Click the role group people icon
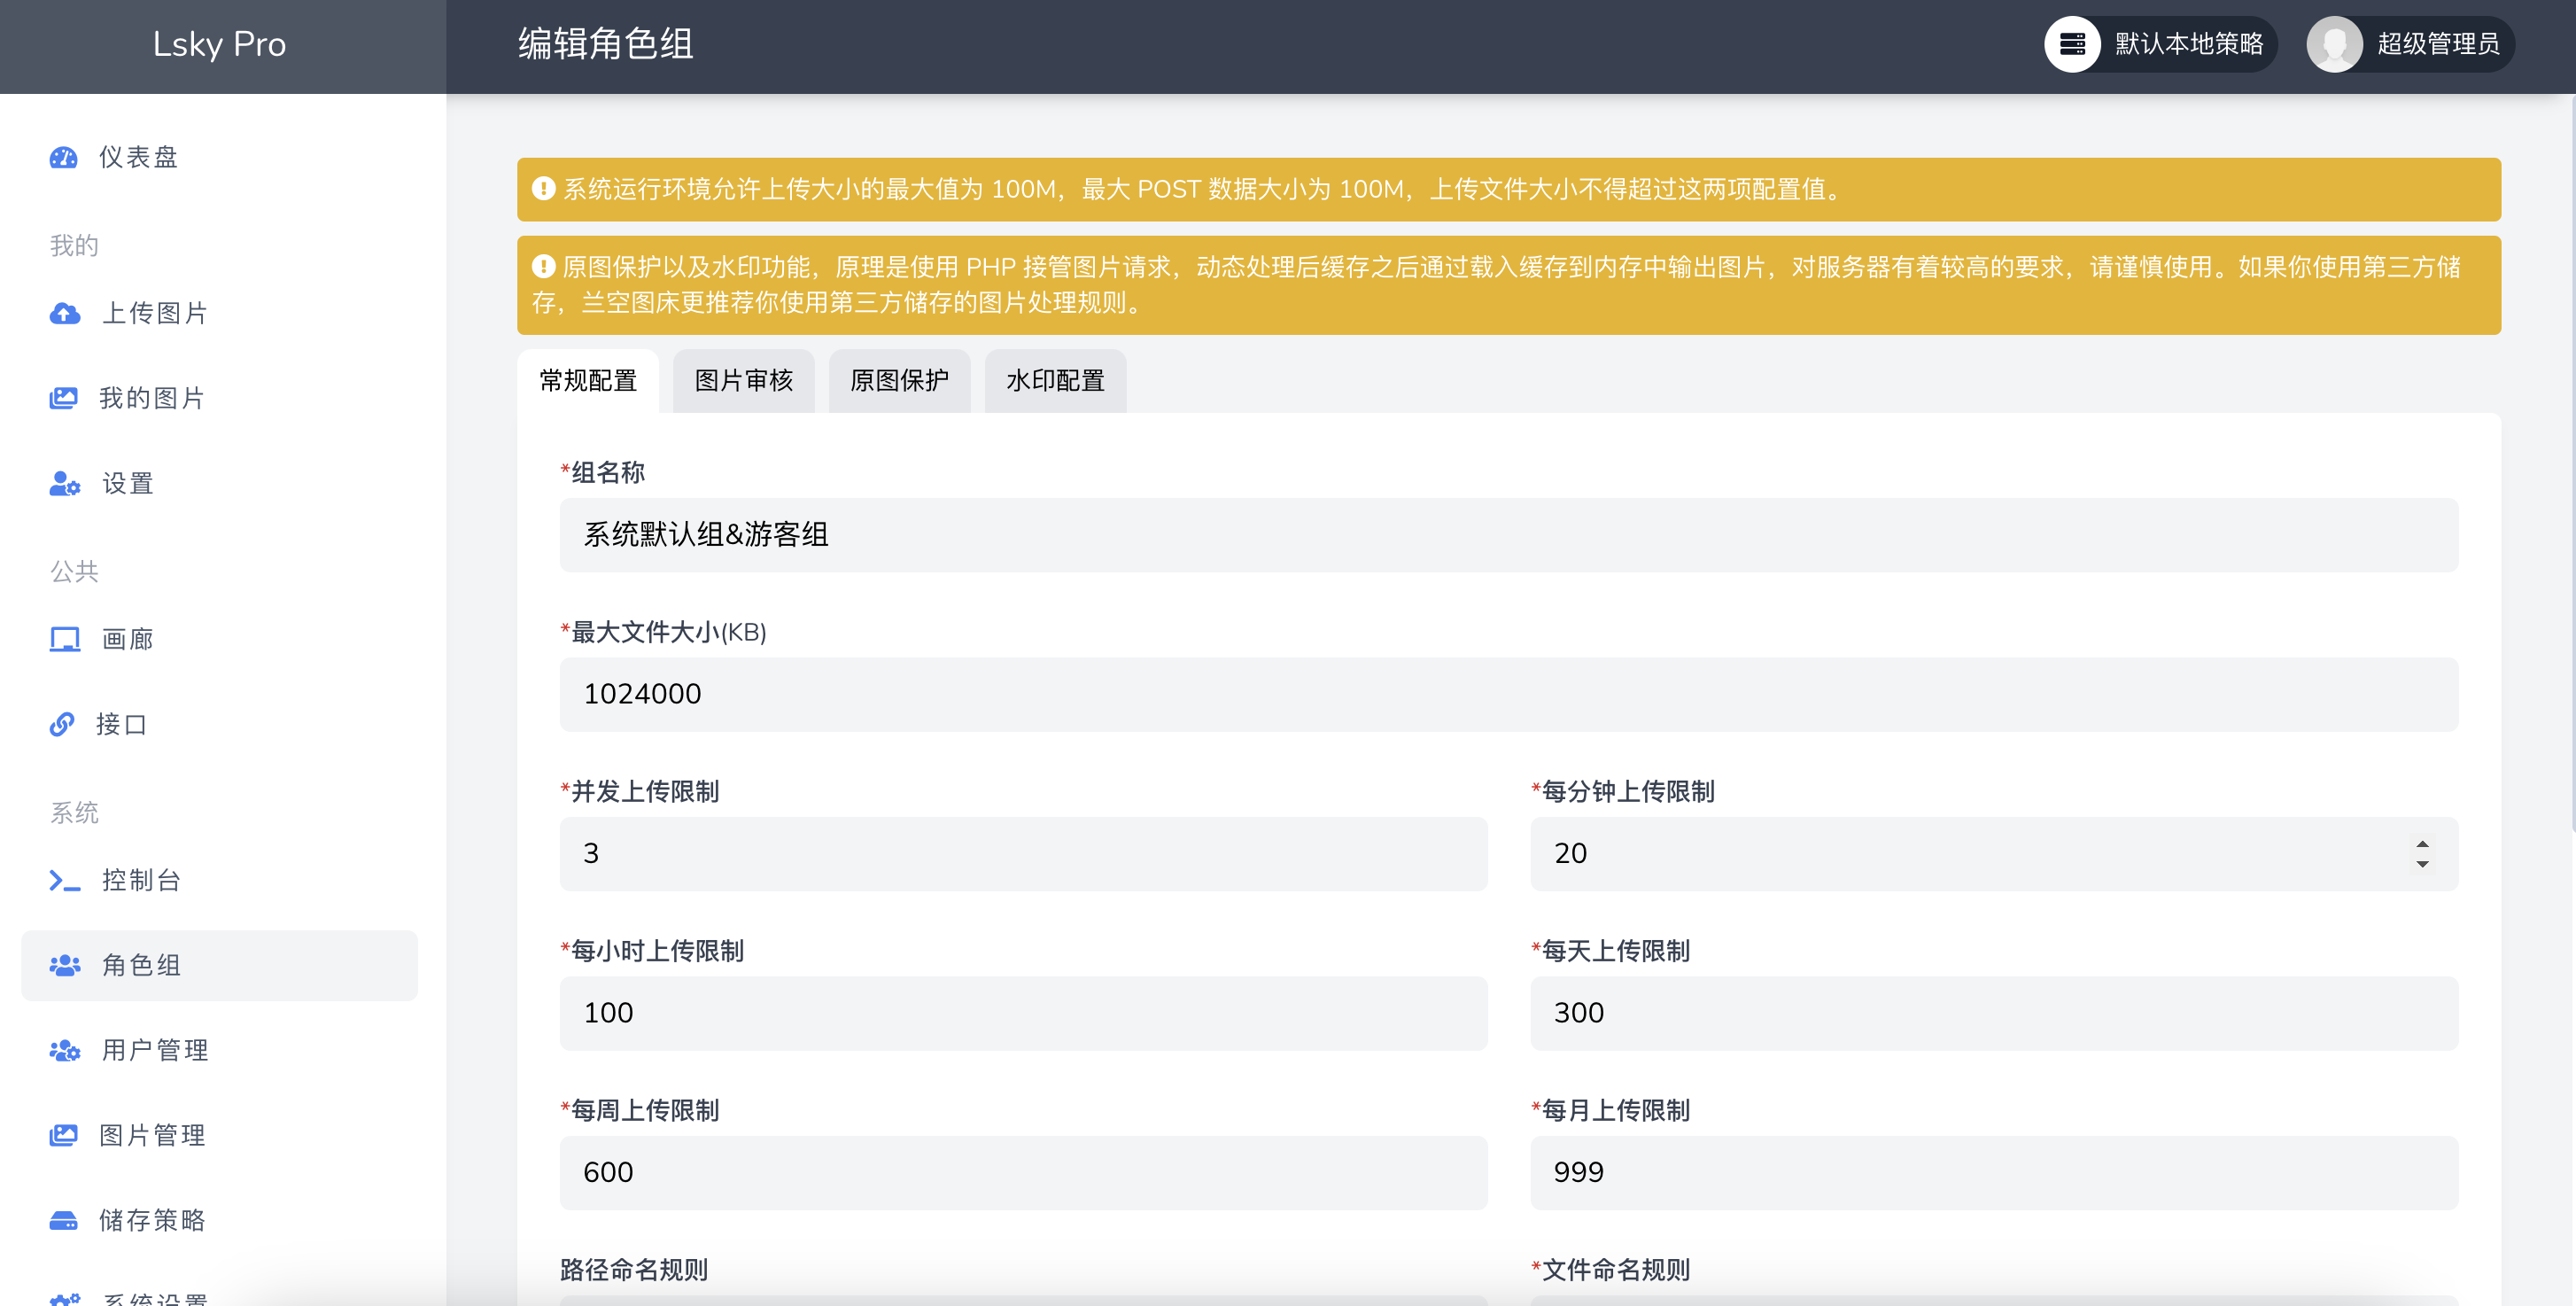This screenshot has height=1306, width=2576. pos(65,965)
